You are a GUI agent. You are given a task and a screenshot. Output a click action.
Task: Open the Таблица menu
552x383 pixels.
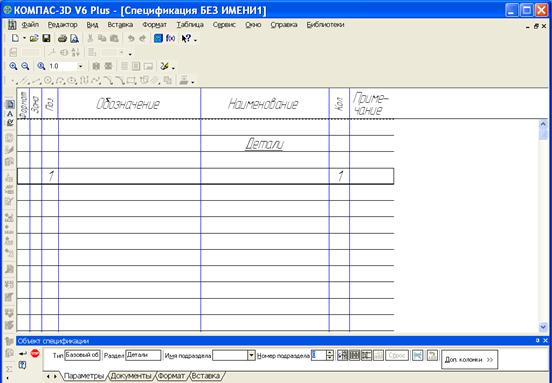(x=190, y=25)
